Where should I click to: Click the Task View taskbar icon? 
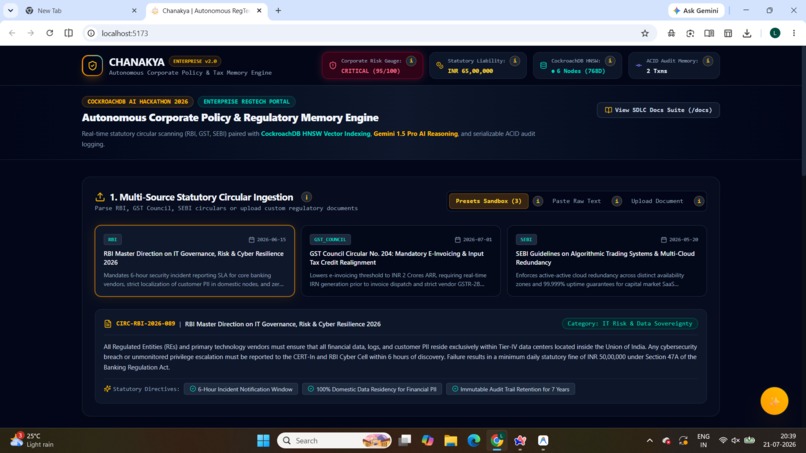405,441
